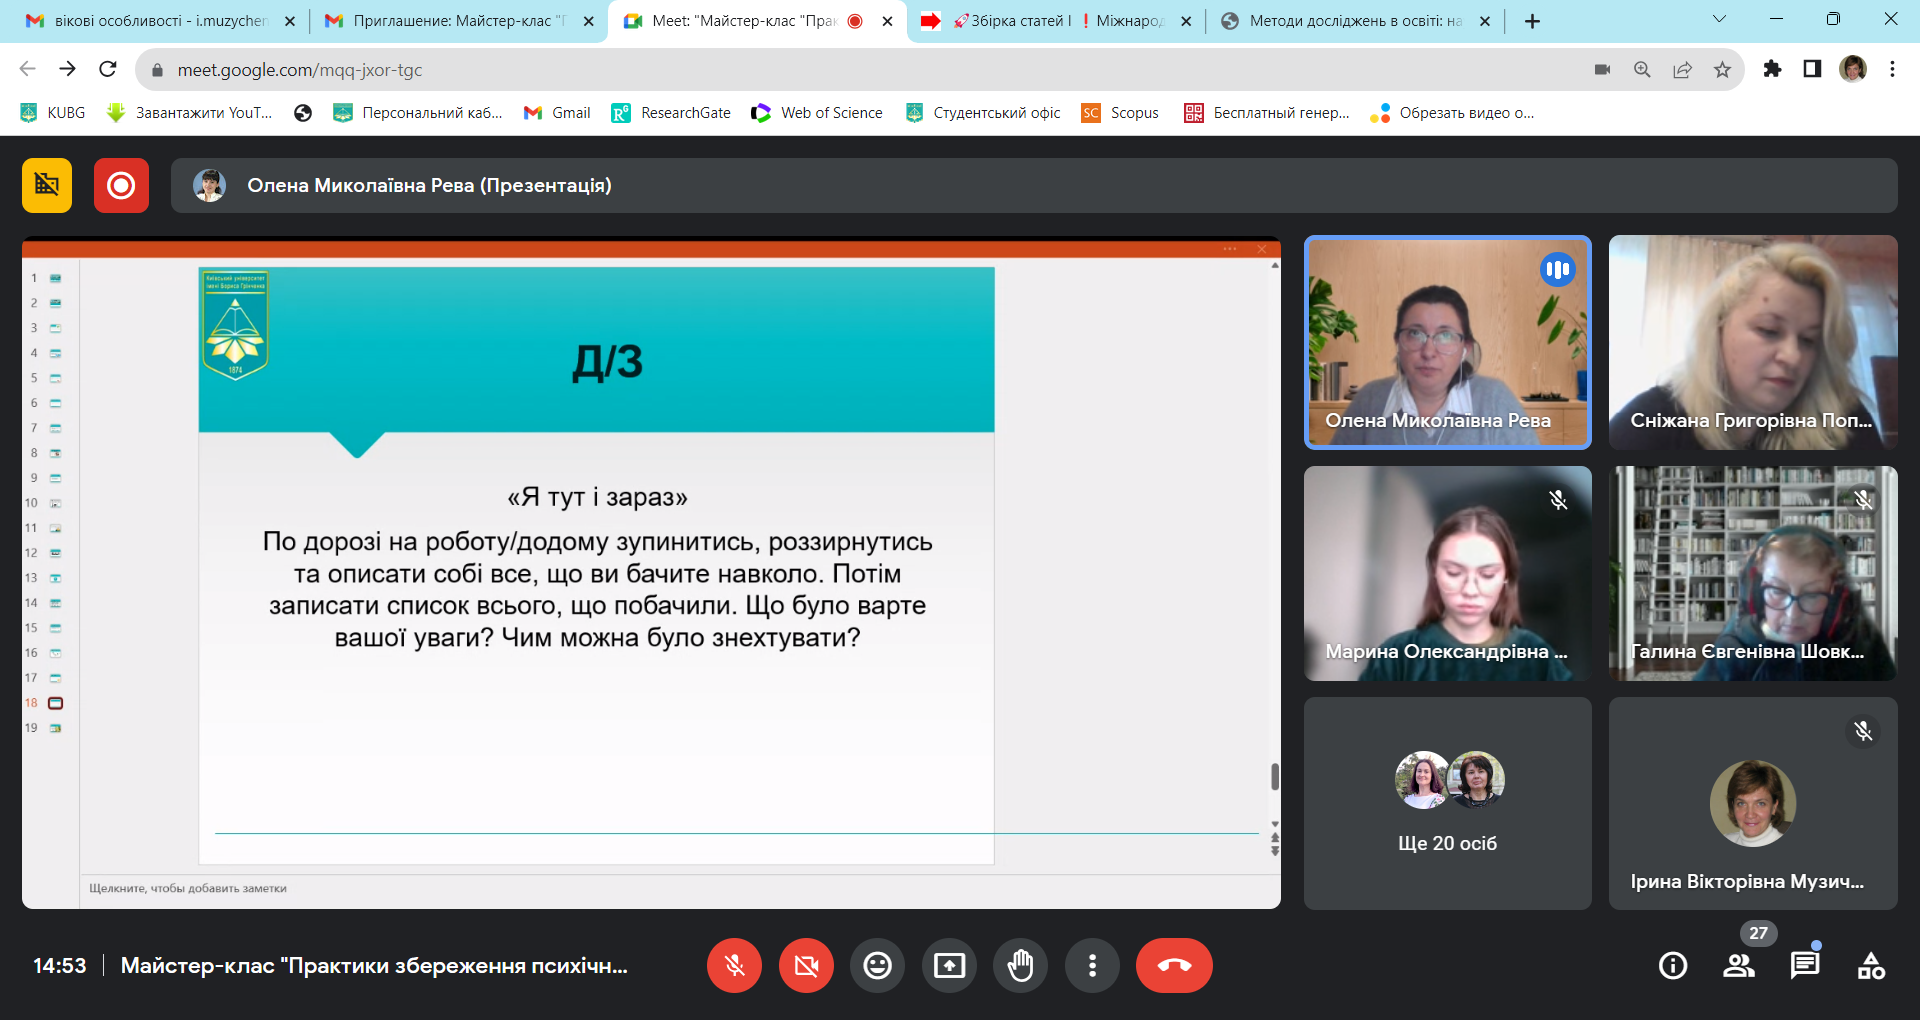Toggle the raise hand button

pyautogui.click(x=1021, y=966)
